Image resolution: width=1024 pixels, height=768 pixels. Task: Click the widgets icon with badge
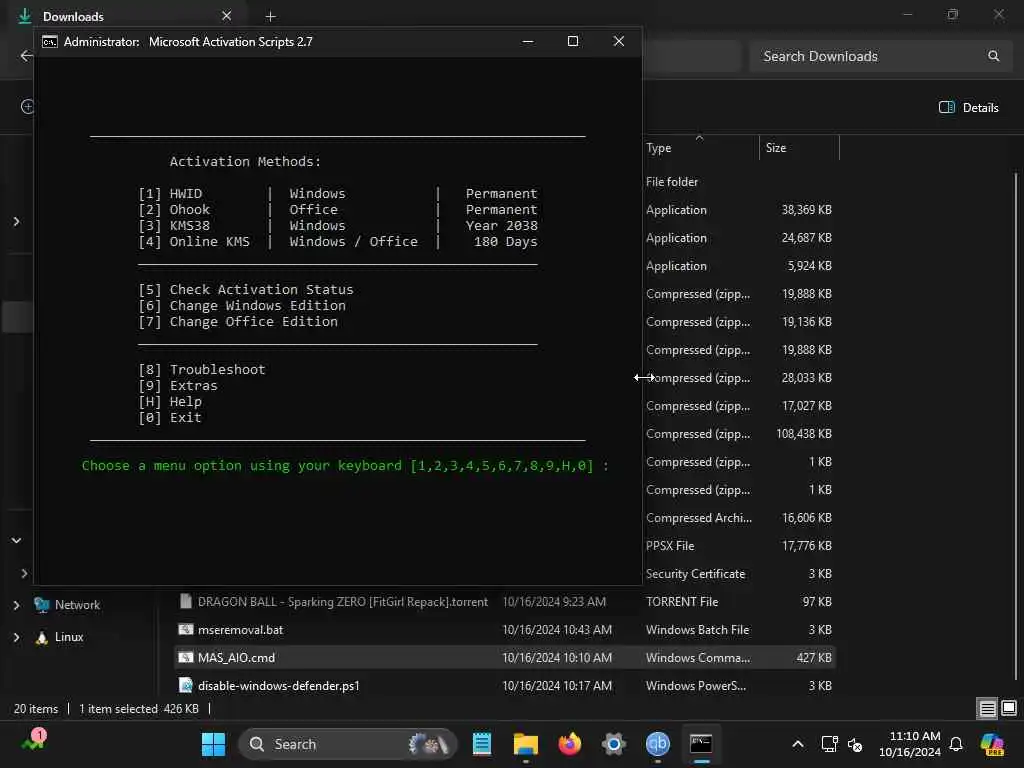coord(33,740)
